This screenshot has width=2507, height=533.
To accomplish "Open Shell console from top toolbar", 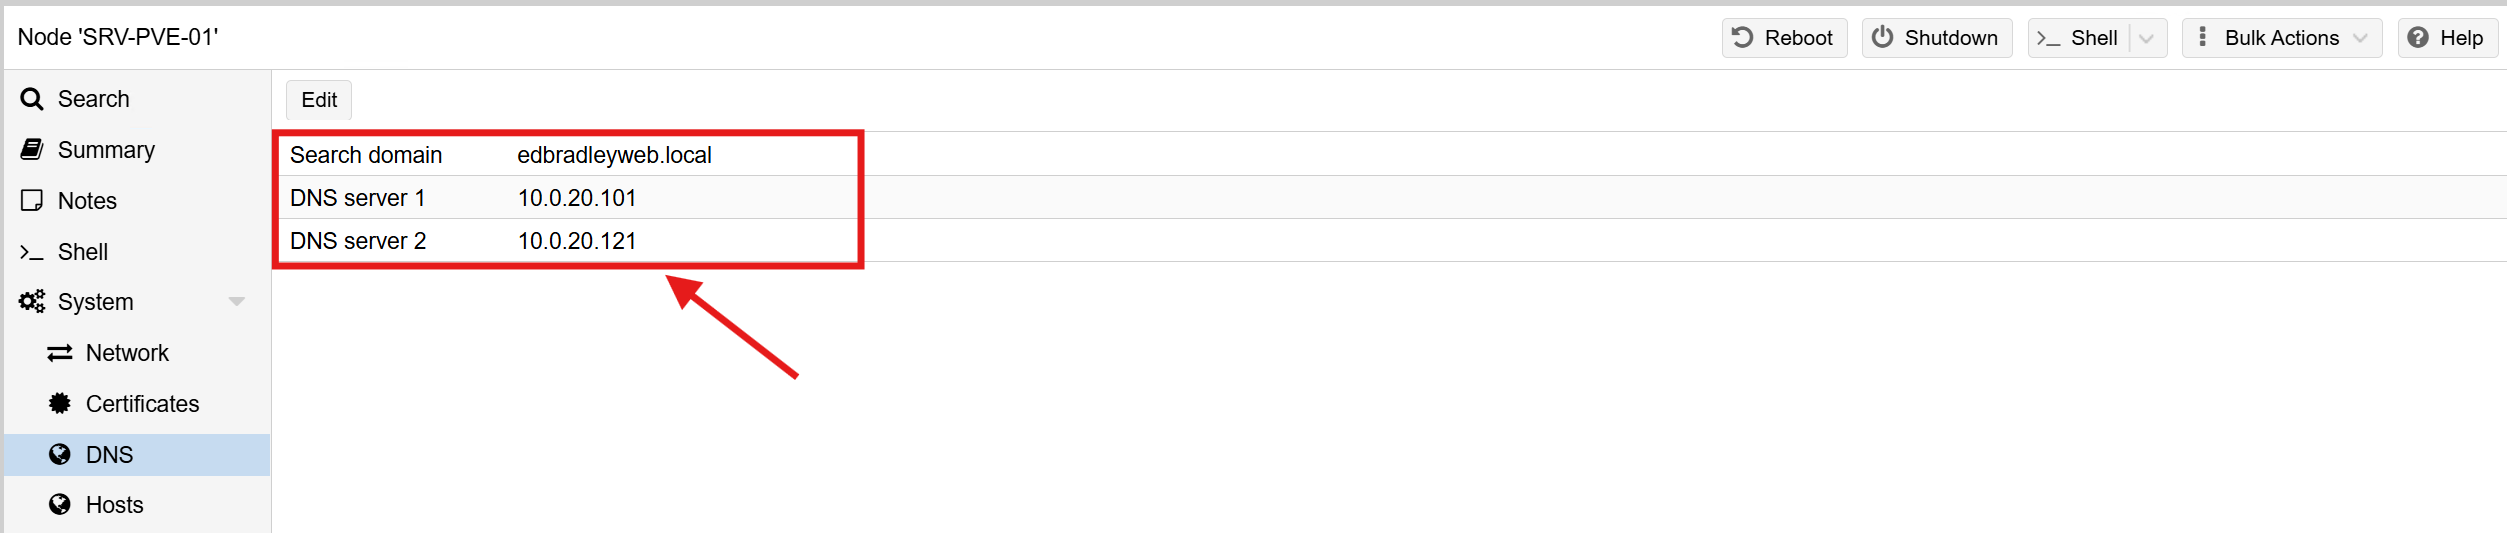I will tap(2078, 38).
